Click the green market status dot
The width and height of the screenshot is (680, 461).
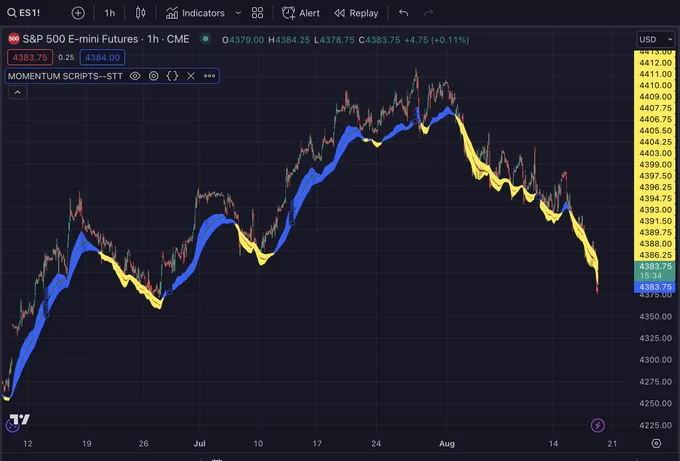[x=206, y=39]
